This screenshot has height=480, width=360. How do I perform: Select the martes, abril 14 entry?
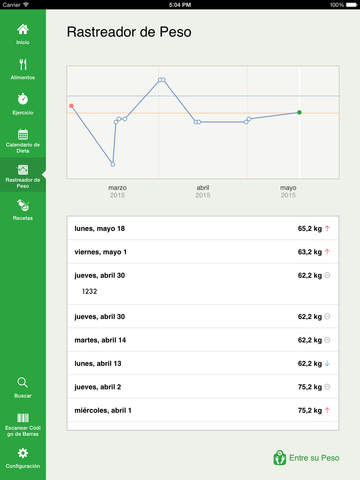click(x=203, y=340)
